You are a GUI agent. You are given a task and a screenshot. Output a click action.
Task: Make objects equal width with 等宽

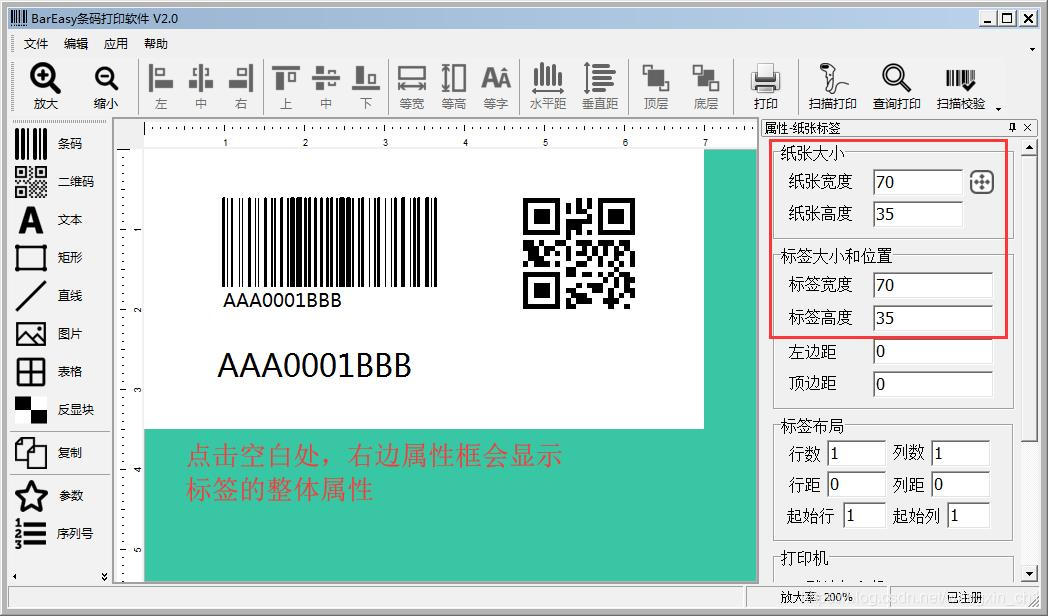click(x=412, y=86)
